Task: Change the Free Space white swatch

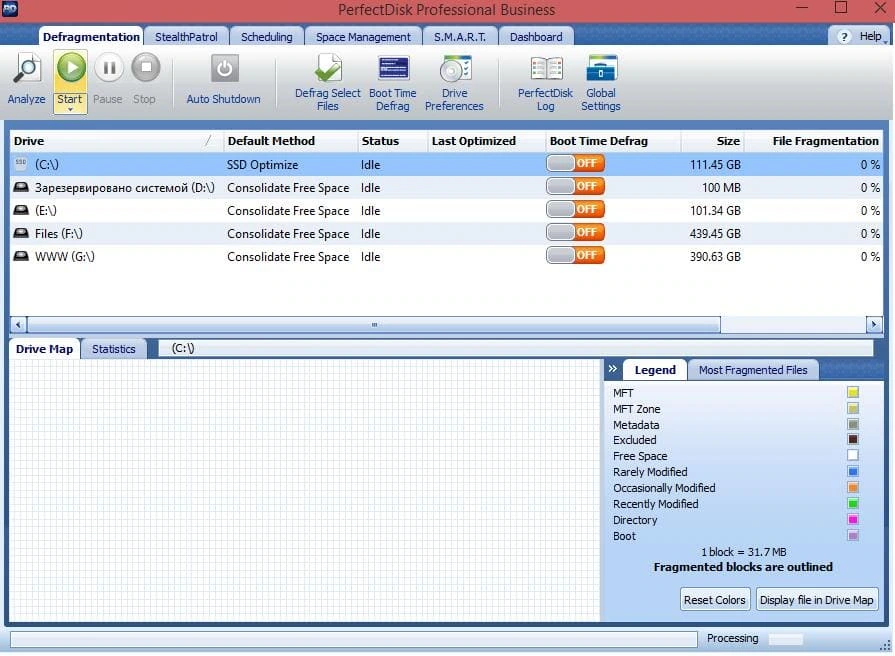Action: [x=853, y=456]
